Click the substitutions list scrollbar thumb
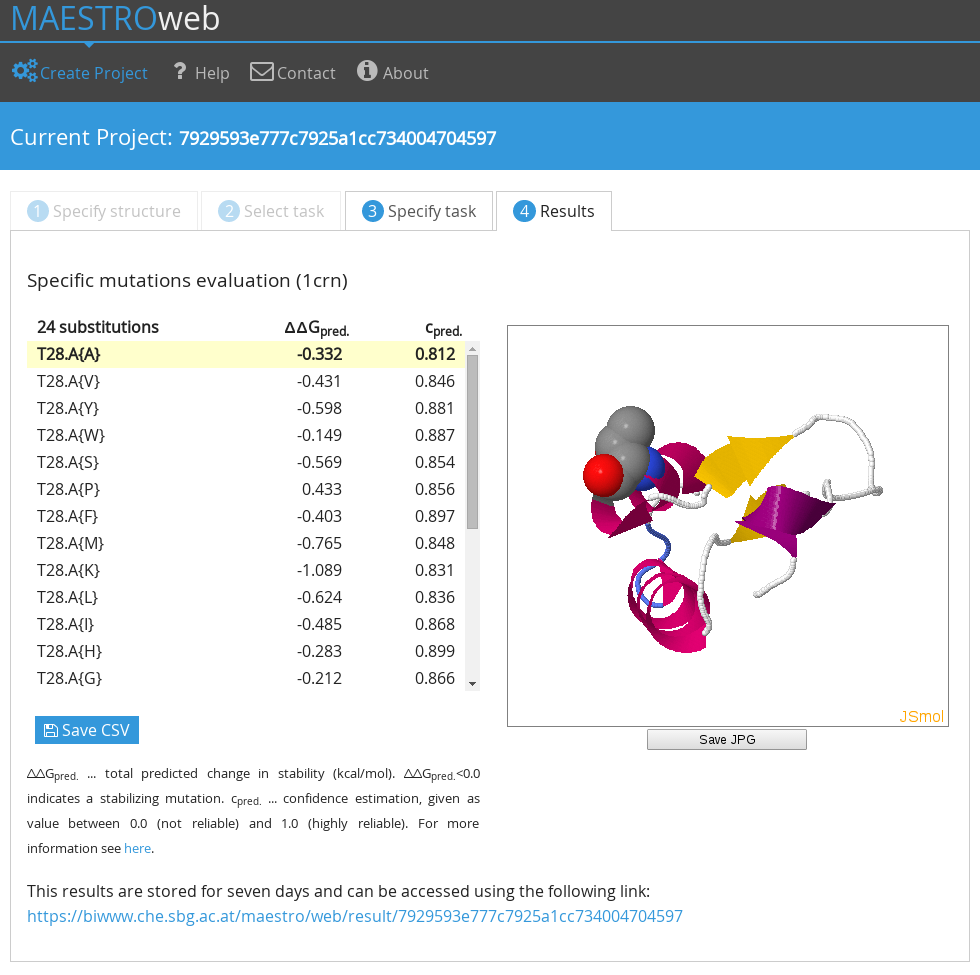 click(x=472, y=442)
